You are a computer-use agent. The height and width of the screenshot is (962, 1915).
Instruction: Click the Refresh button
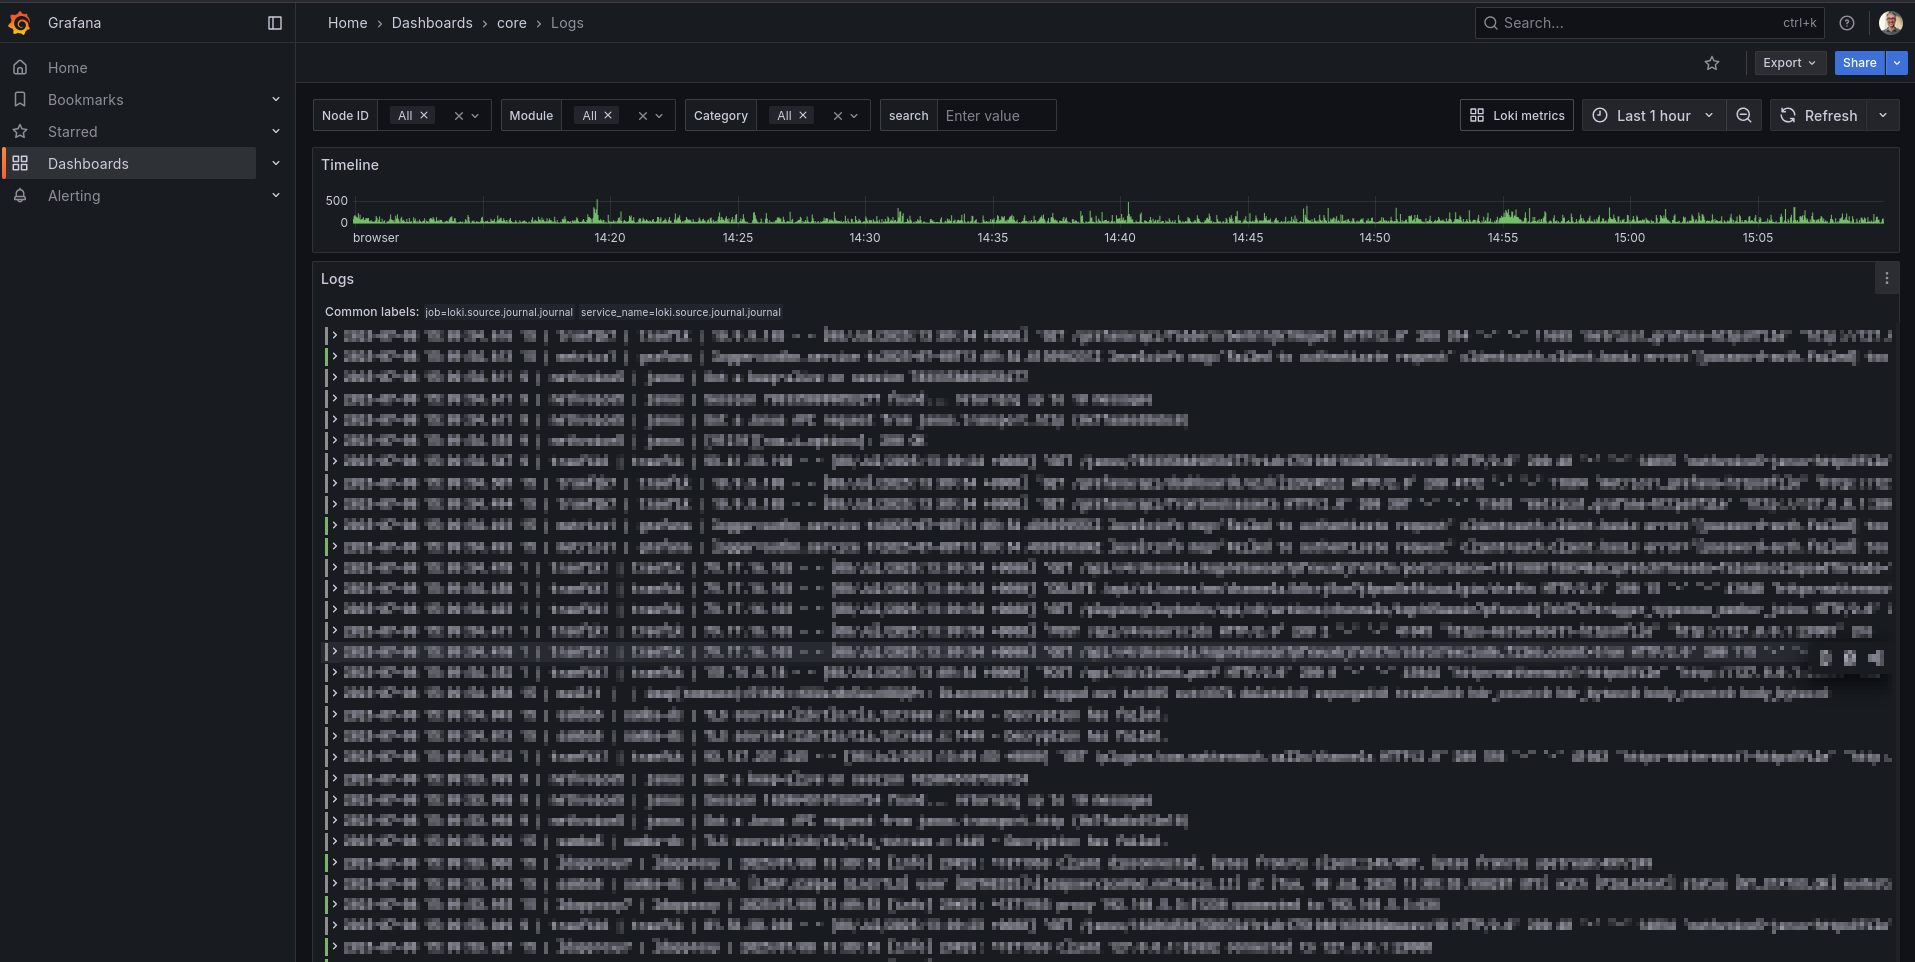click(1819, 116)
